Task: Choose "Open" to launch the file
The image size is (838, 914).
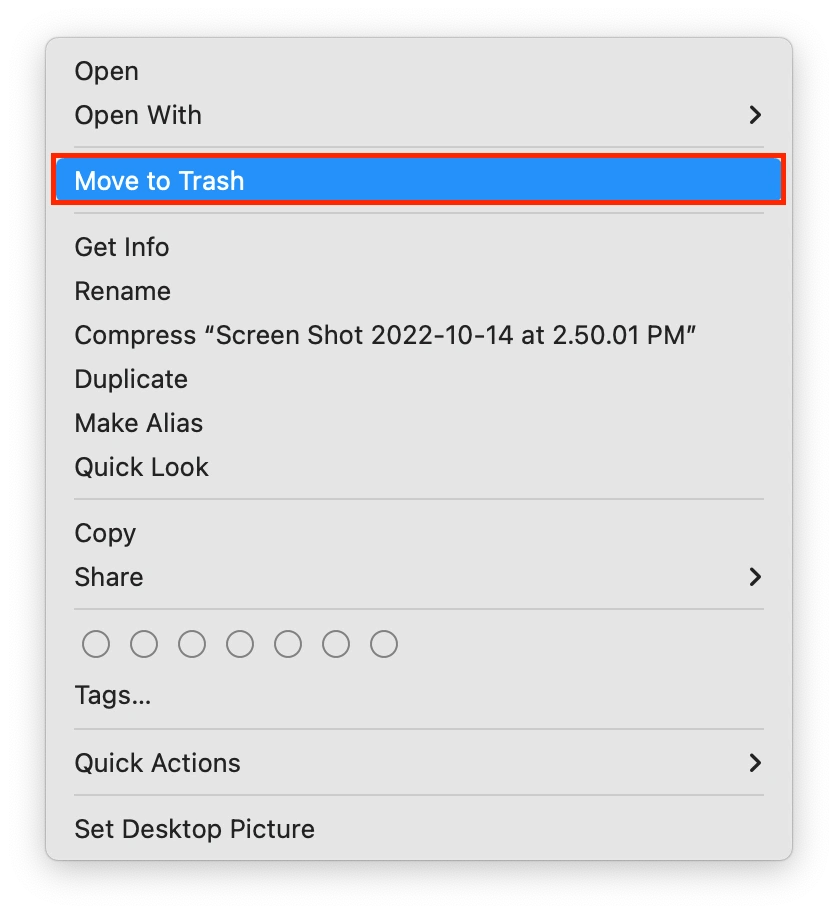Action: tap(107, 71)
